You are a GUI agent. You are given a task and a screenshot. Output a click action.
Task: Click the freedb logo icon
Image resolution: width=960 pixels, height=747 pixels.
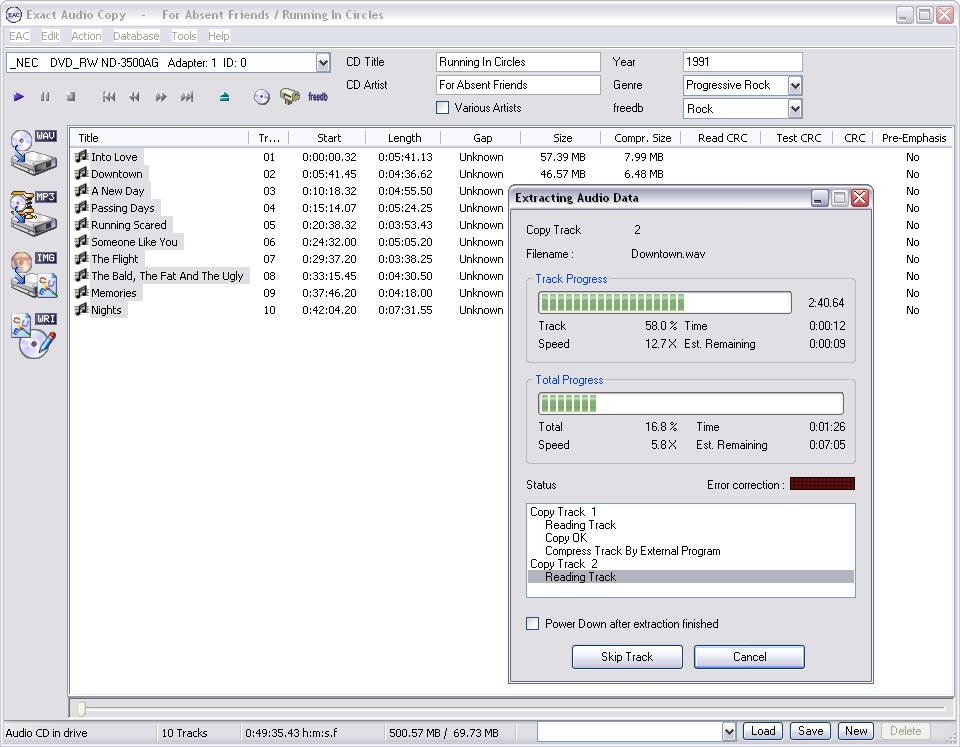pos(318,97)
